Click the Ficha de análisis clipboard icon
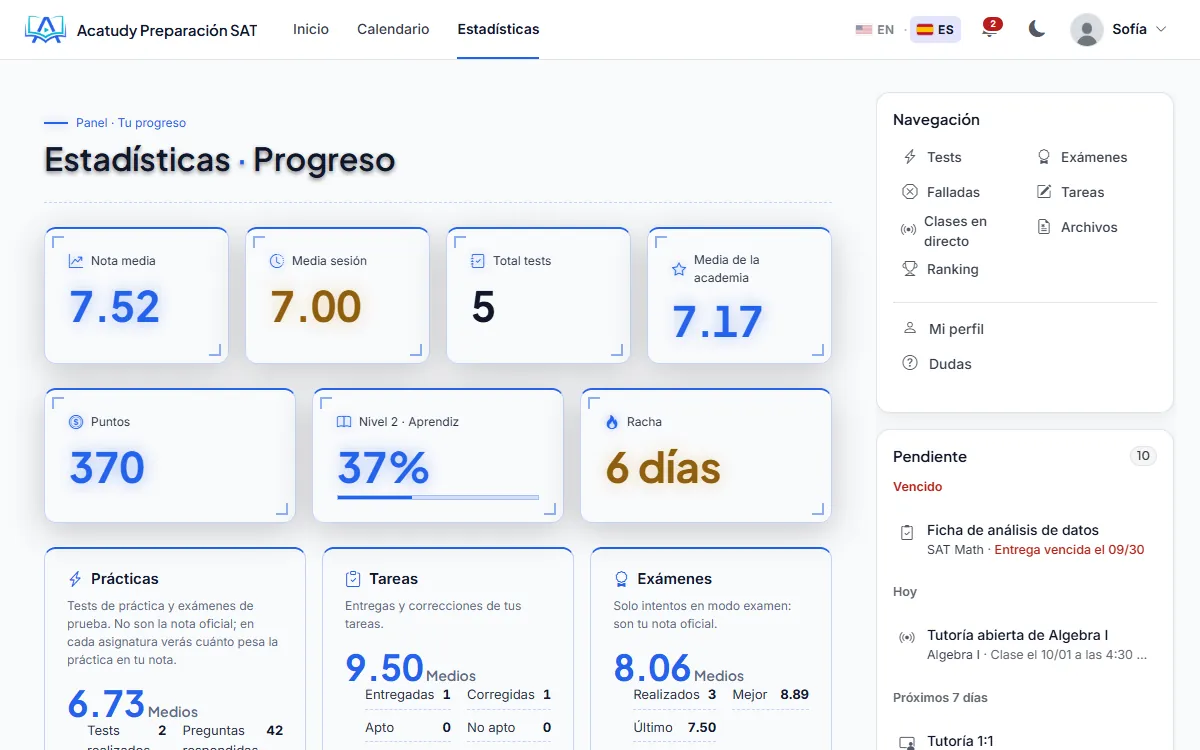This screenshot has width=1200, height=750. [x=907, y=532]
